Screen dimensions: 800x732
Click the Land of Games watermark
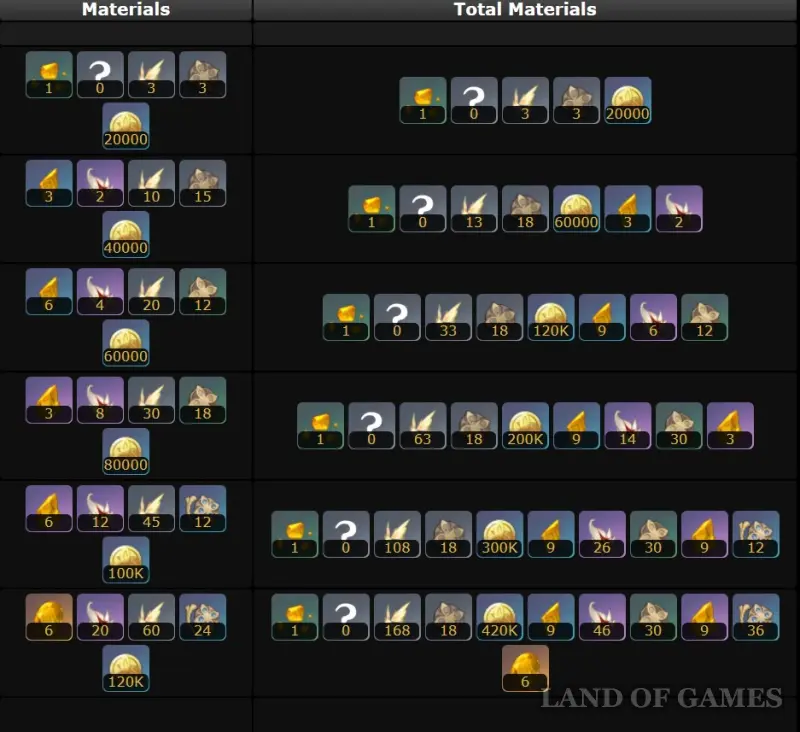click(661, 698)
